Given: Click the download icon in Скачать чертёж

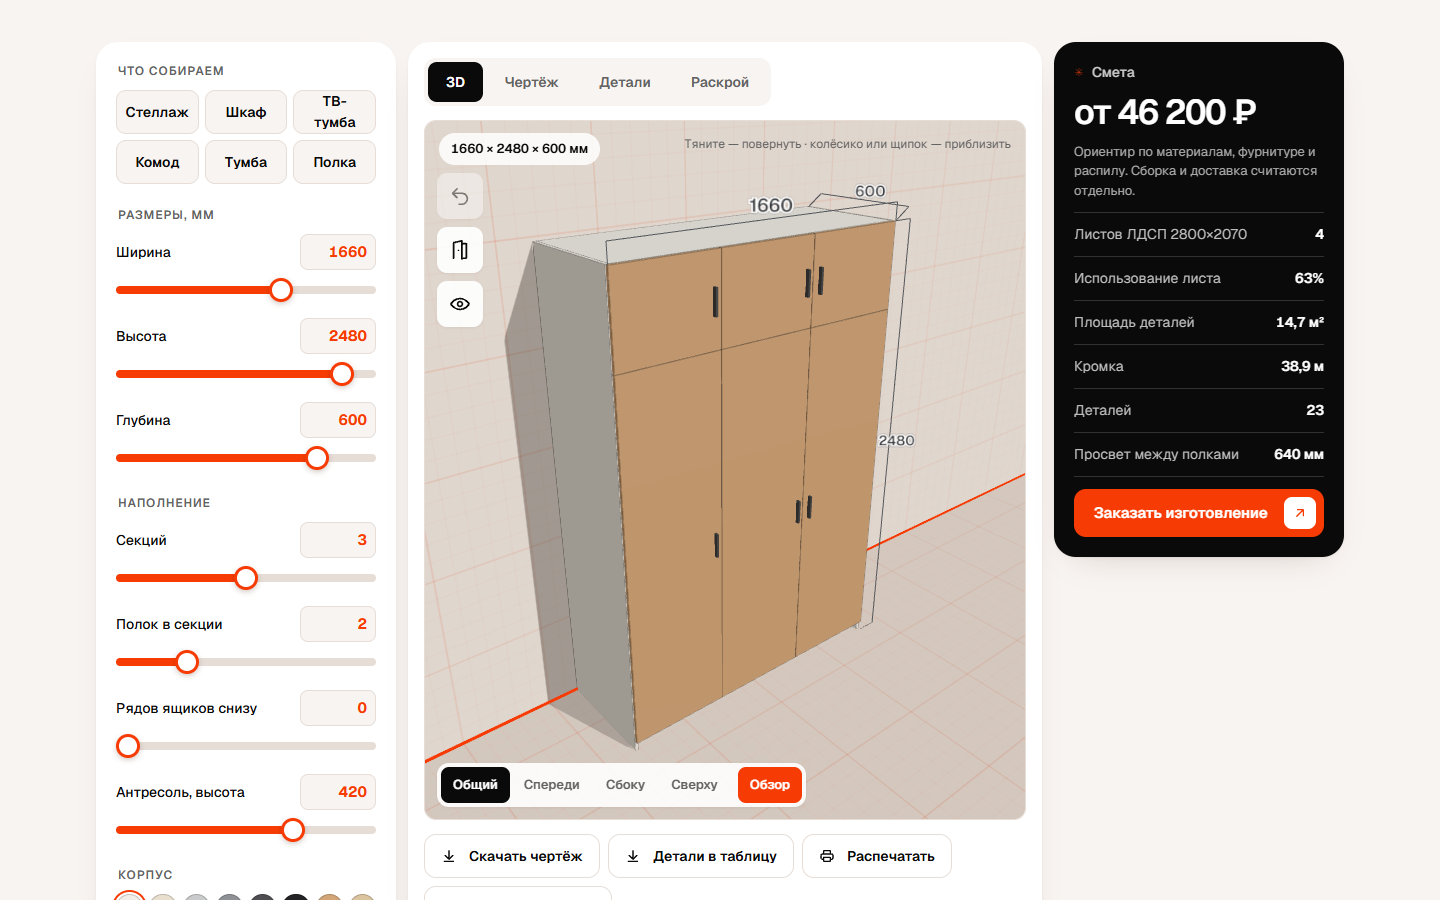Looking at the screenshot, I should (449, 856).
